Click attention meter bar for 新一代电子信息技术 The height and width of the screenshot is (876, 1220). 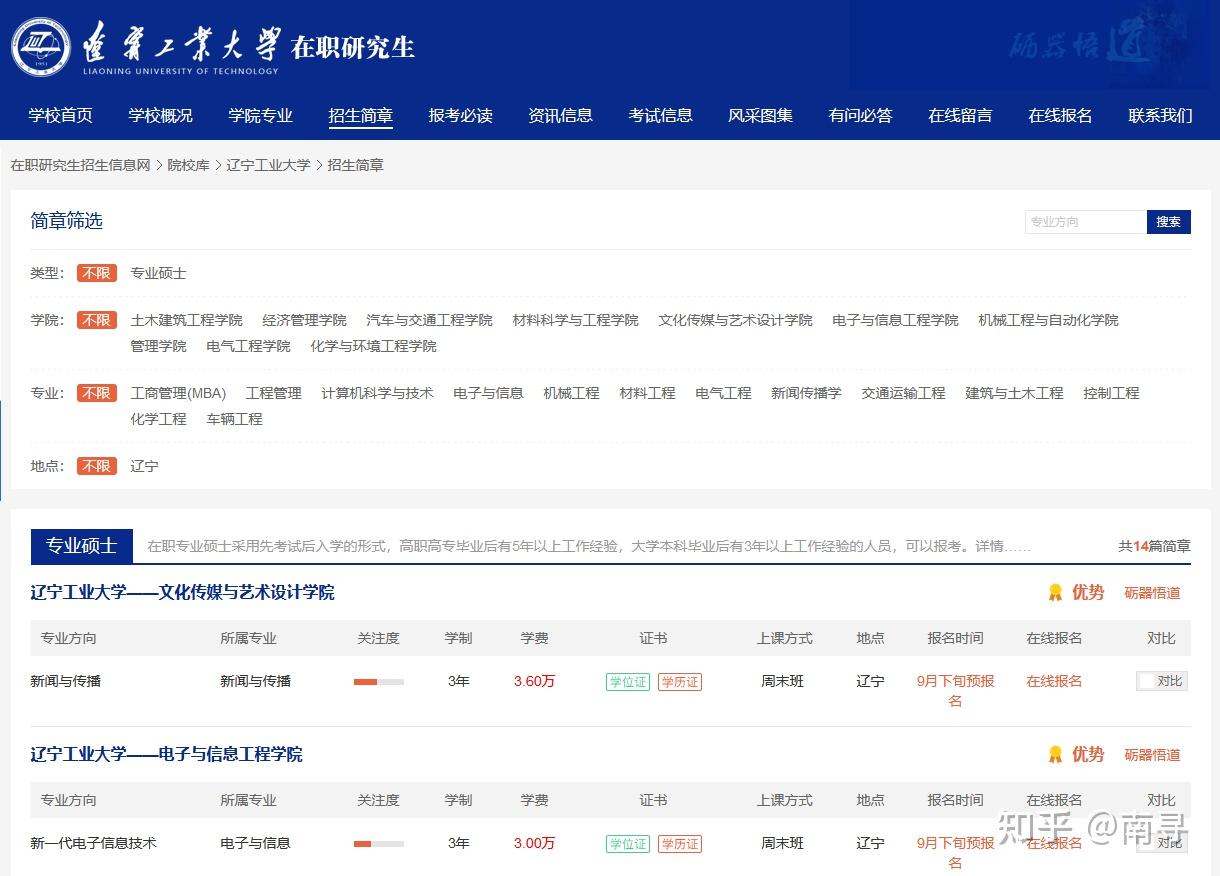click(x=379, y=844)
